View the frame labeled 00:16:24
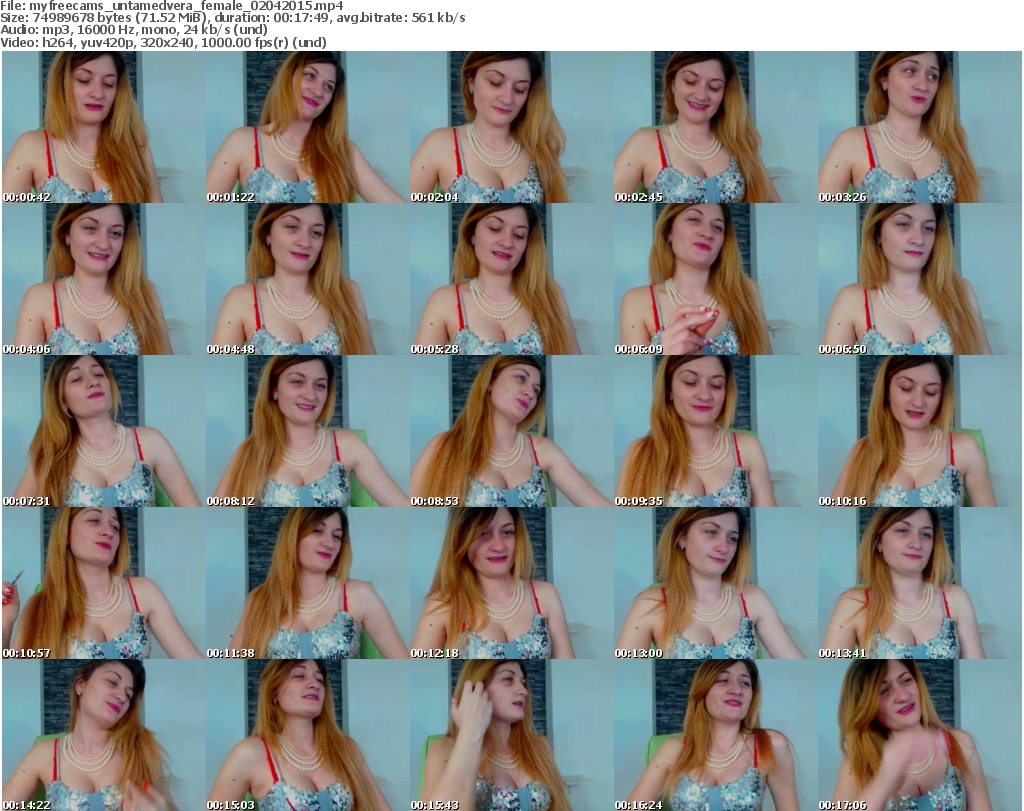 tap(715, 735)
